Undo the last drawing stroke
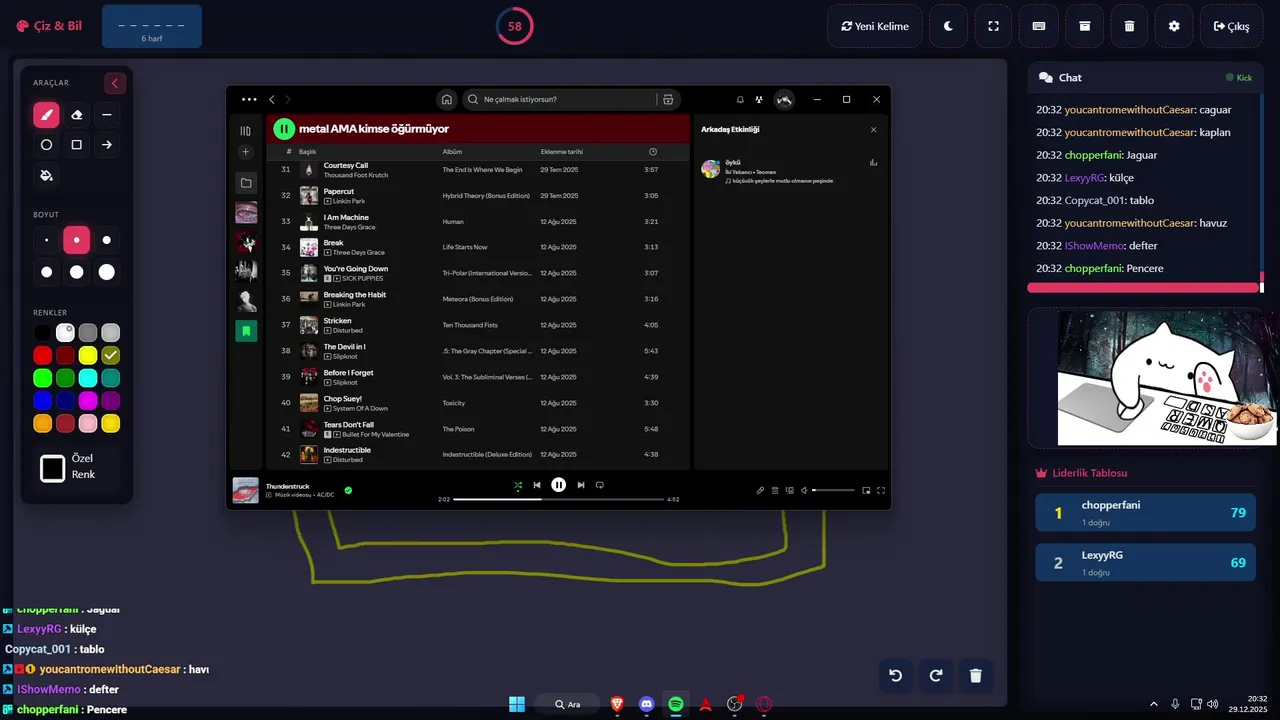Screen dimensions: 1280x720 (895, 675)
